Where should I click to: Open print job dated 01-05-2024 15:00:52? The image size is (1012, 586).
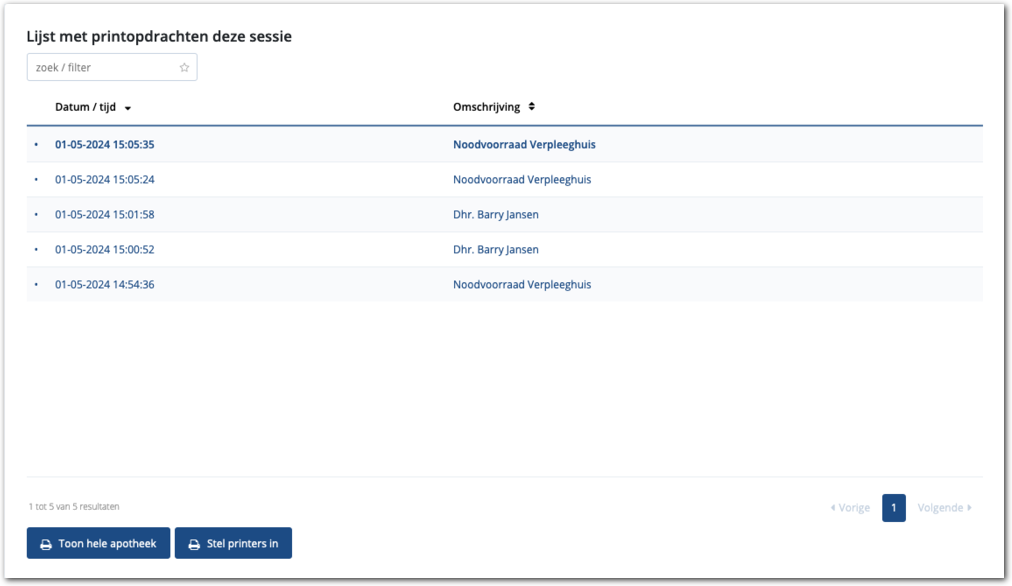104,250
